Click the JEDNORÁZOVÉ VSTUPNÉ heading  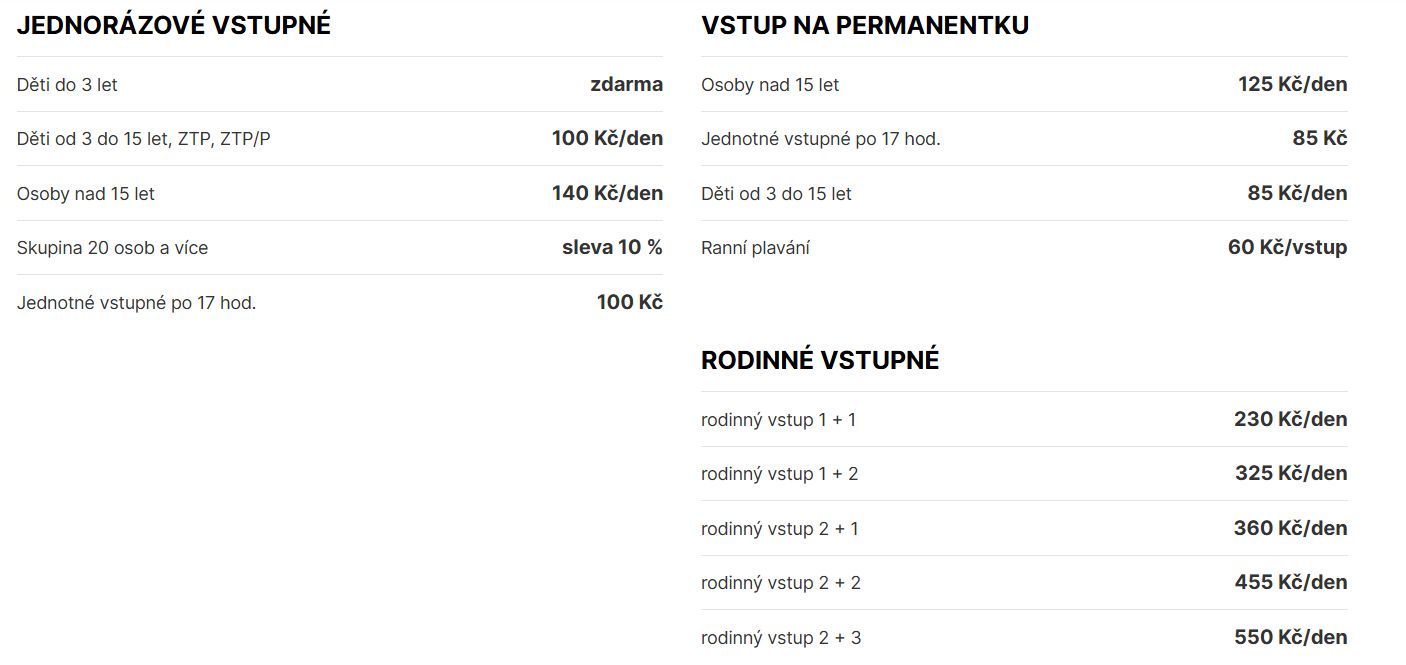click(173, 26)
